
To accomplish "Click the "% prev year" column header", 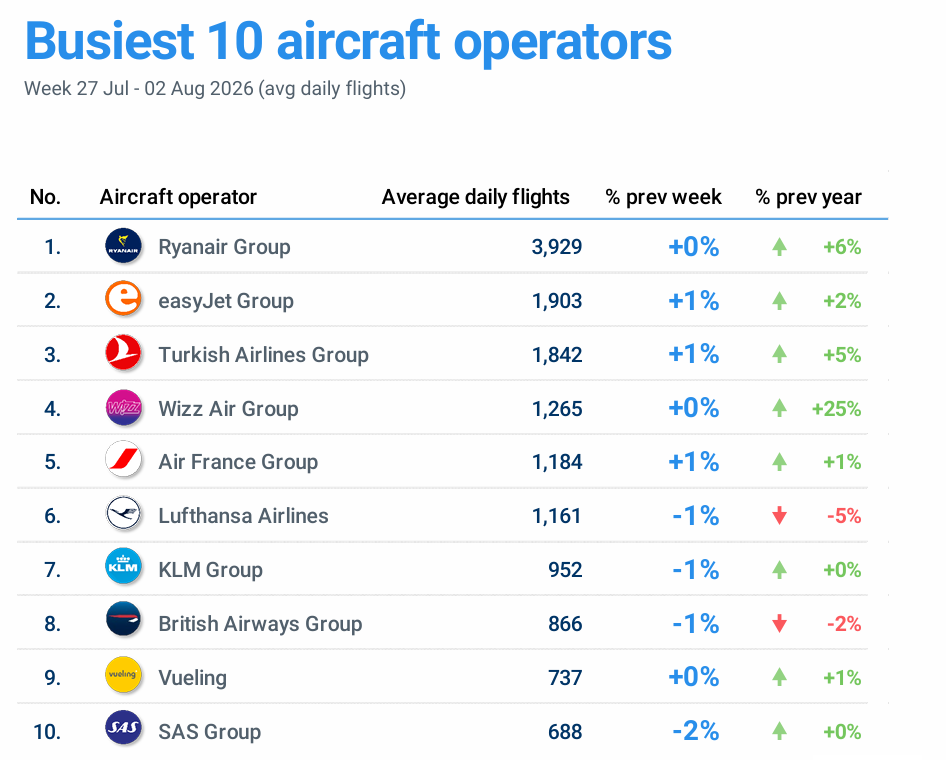I will (x=808, y=197).
